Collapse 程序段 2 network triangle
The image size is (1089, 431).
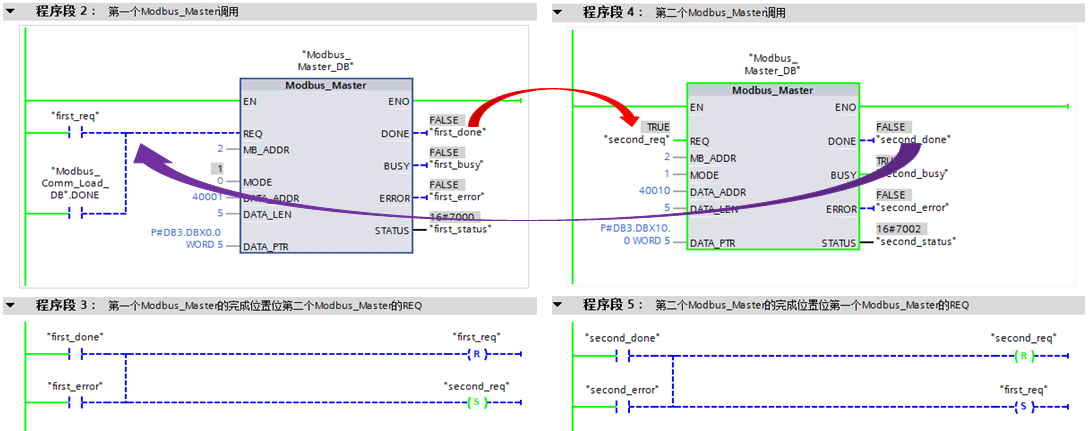pos(10,11)
